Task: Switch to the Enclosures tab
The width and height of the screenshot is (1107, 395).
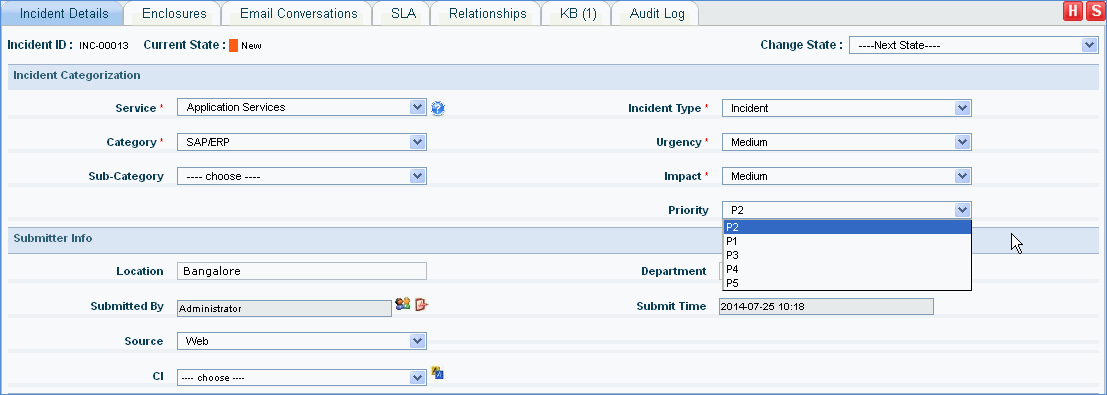Action: [174, 13]
